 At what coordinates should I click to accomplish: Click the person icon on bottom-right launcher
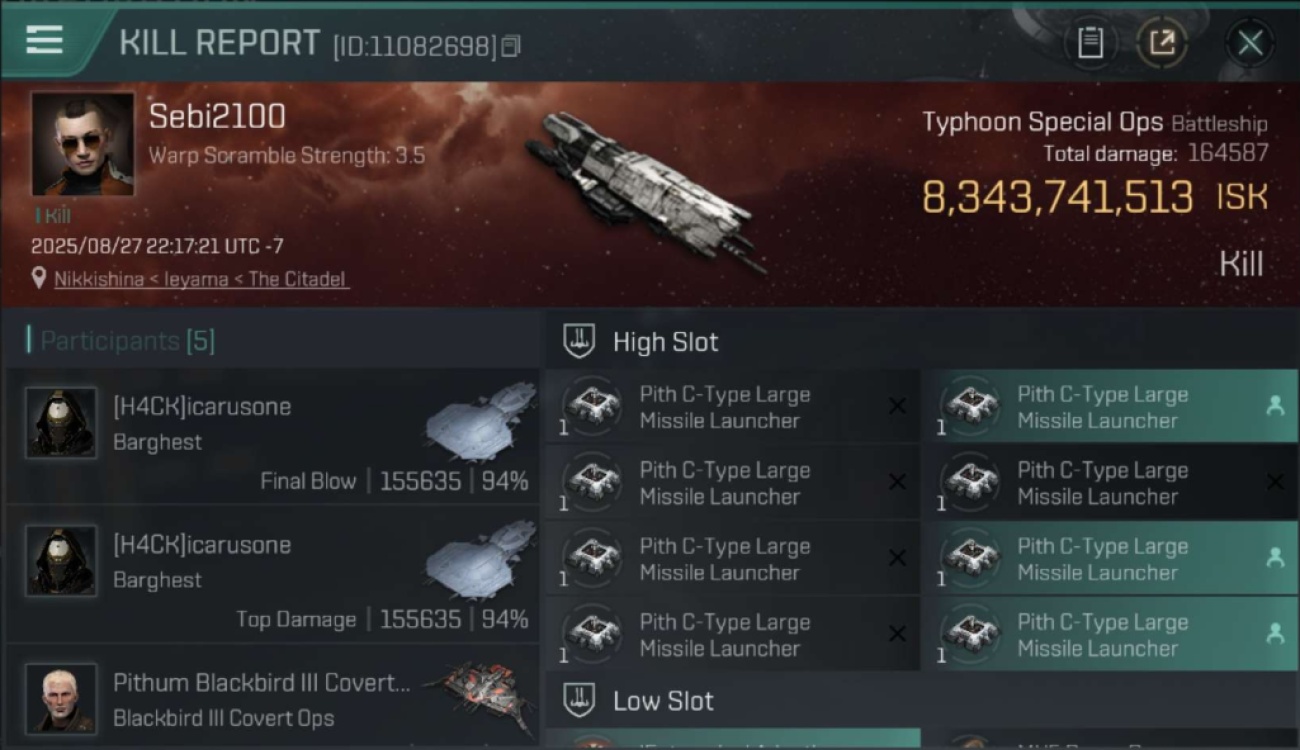[1275, 633]
